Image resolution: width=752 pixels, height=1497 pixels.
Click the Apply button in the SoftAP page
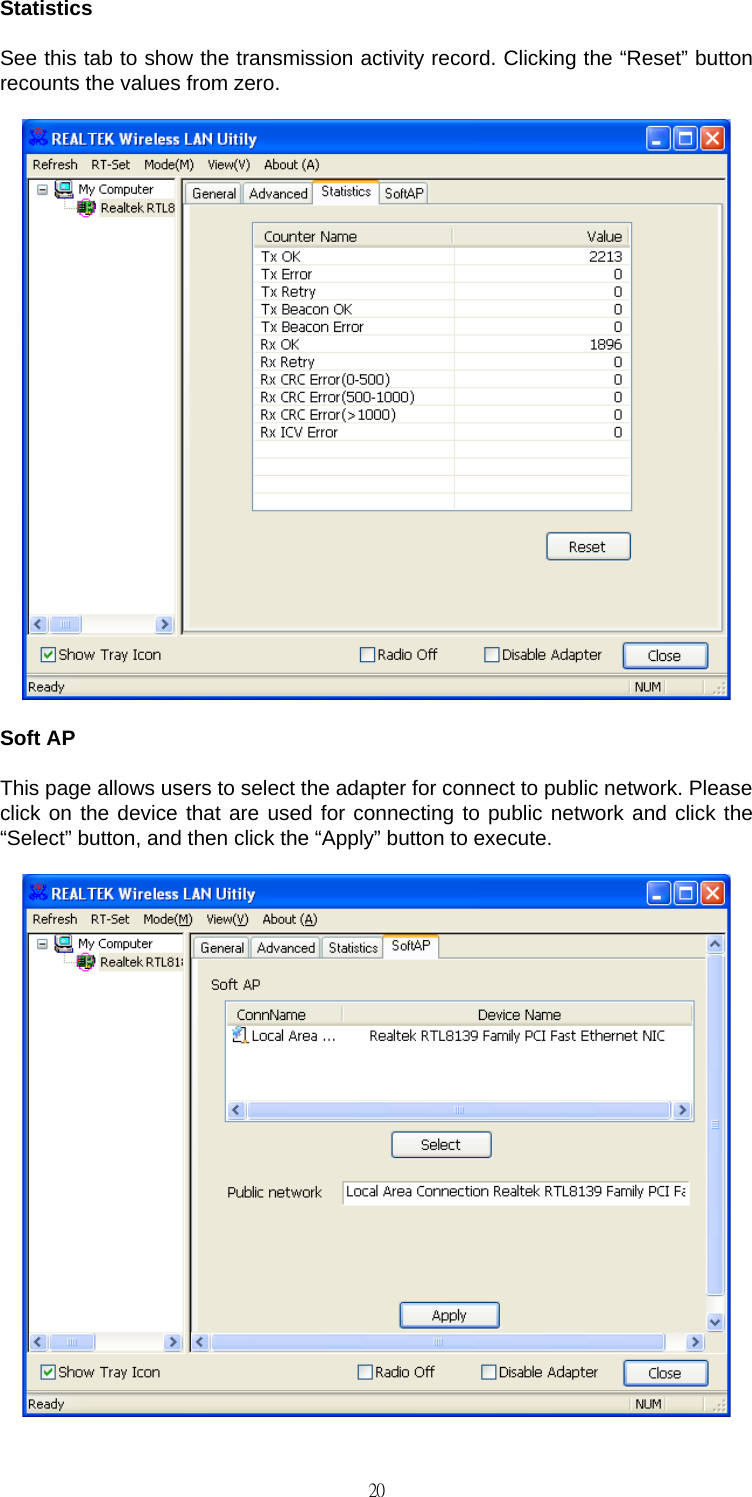coord(449,1315)
